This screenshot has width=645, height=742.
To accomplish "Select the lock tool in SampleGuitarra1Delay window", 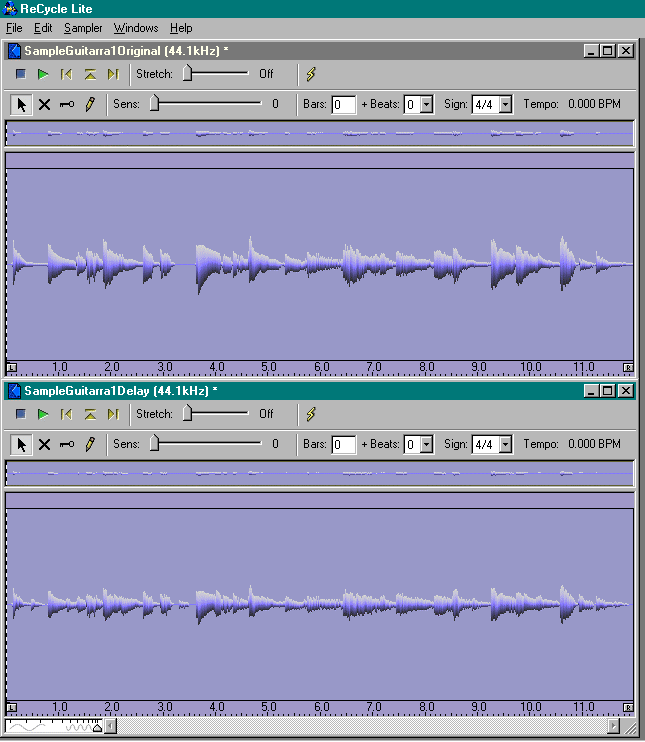I will 67,444.
